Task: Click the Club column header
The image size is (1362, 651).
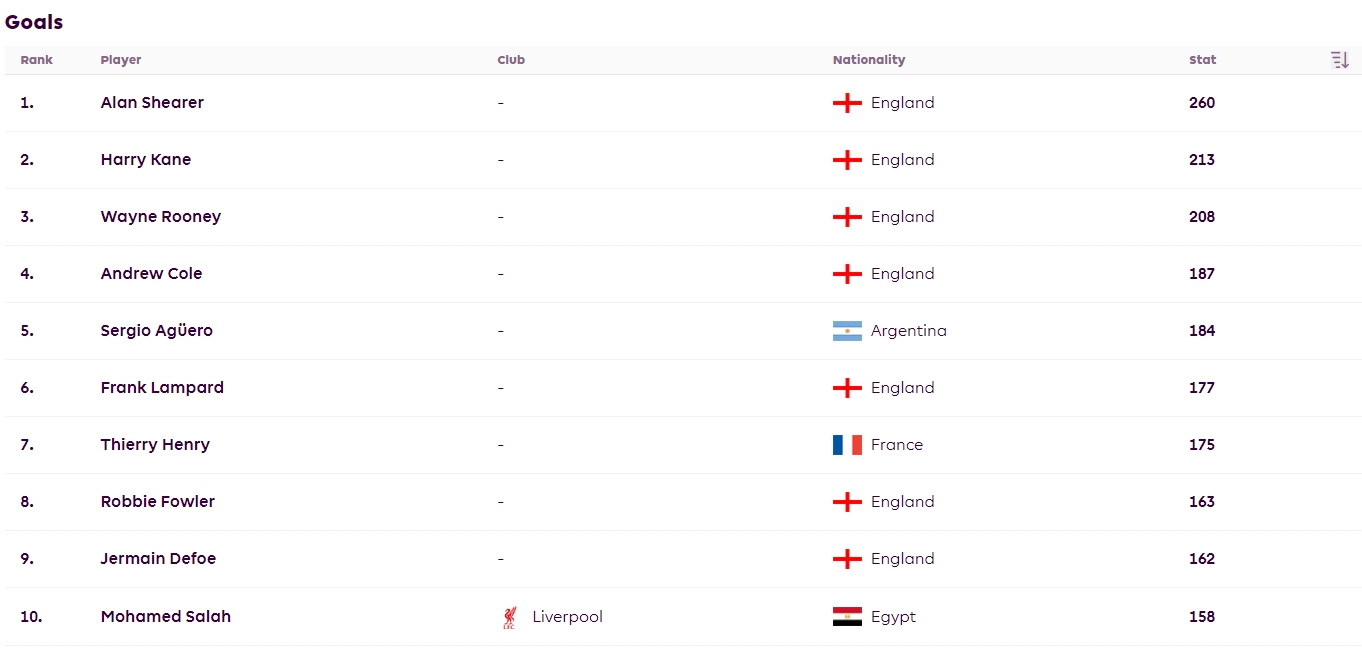Action: point(511,60)
